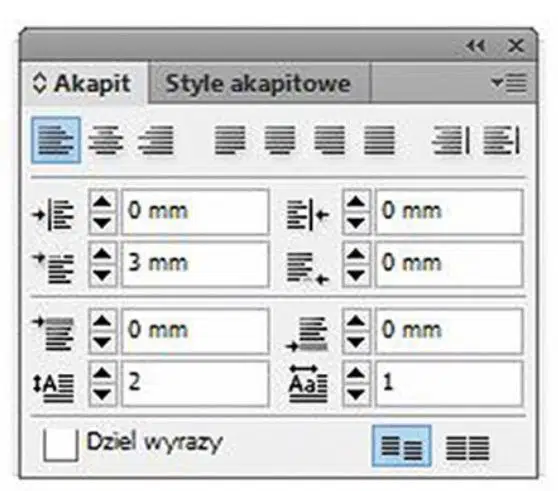Decrease the drop cap number of lines value
Image resolution: width=558 pixels, height=491 pixels.
[x=102, y=394]
